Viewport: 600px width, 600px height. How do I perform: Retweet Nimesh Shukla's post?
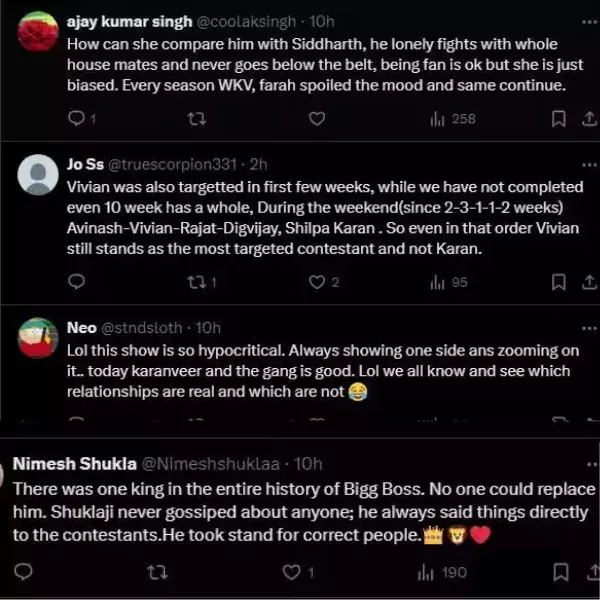156,572
